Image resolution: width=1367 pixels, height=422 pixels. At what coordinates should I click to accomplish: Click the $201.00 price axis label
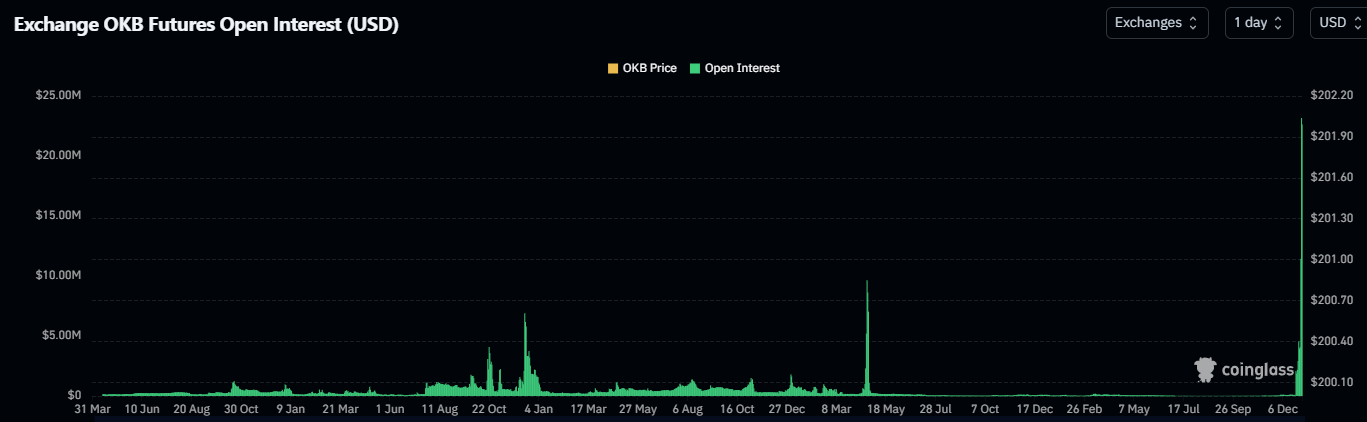1331,259
